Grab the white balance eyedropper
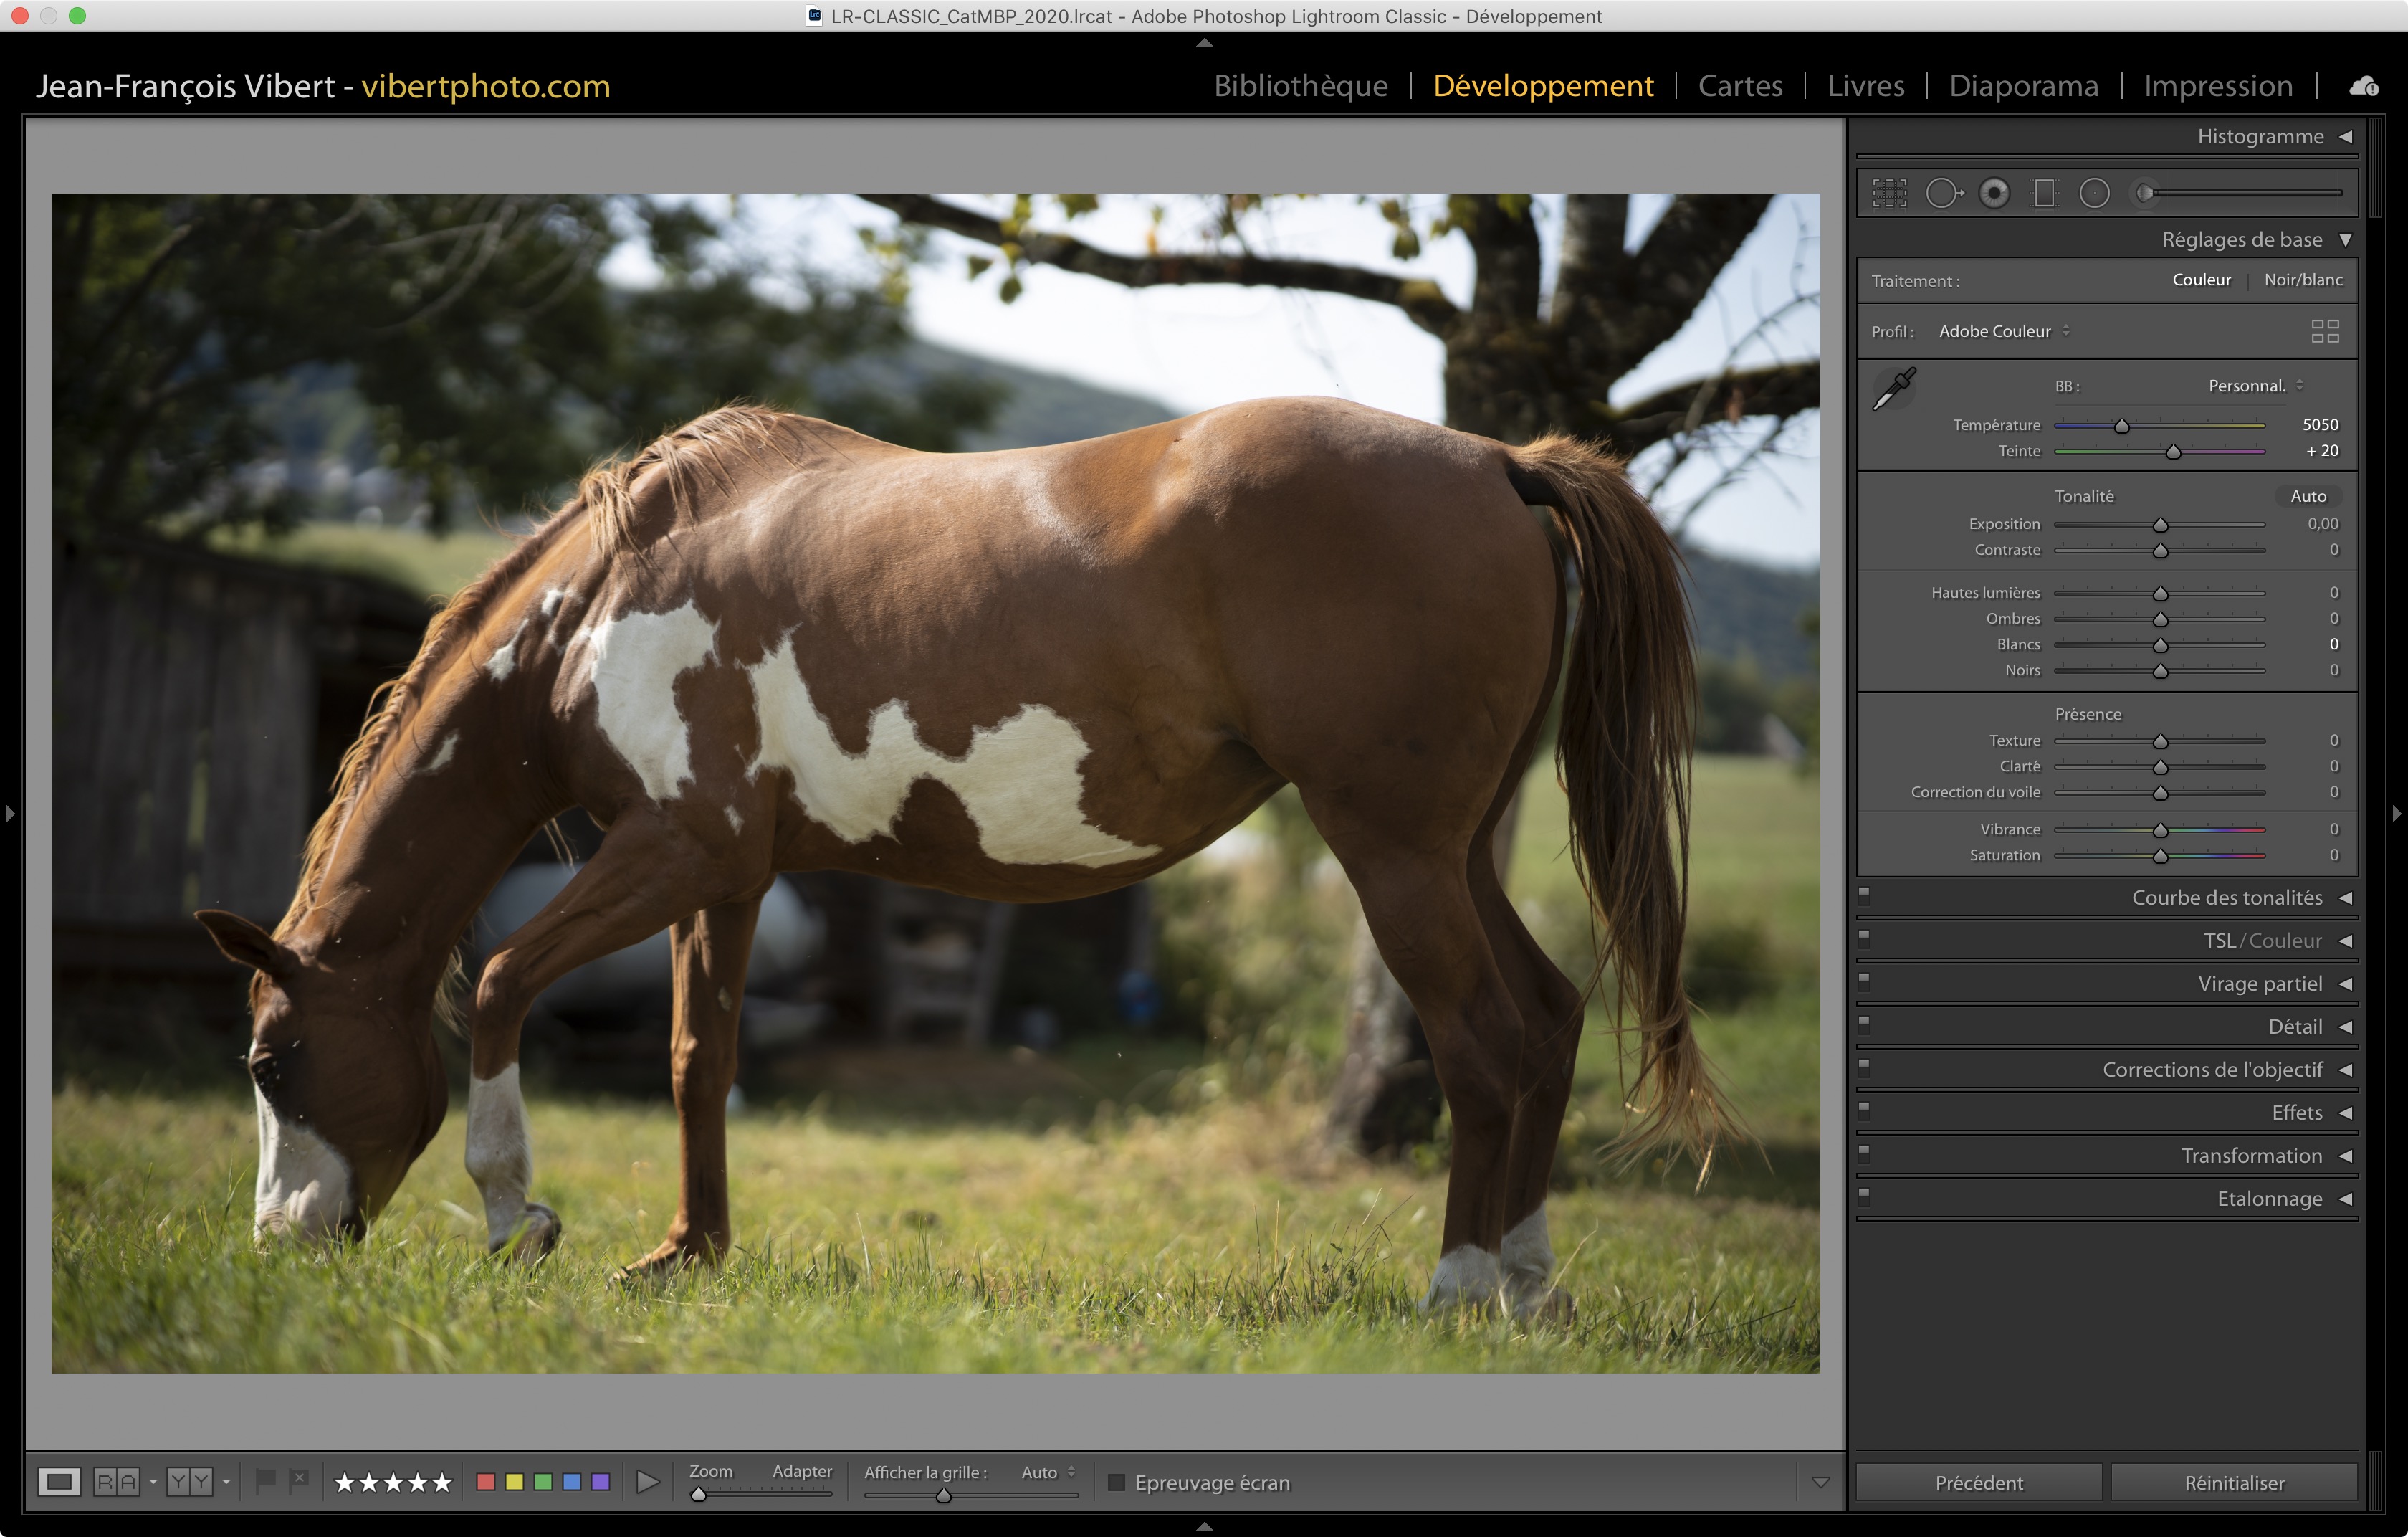 pos(1893,388)
